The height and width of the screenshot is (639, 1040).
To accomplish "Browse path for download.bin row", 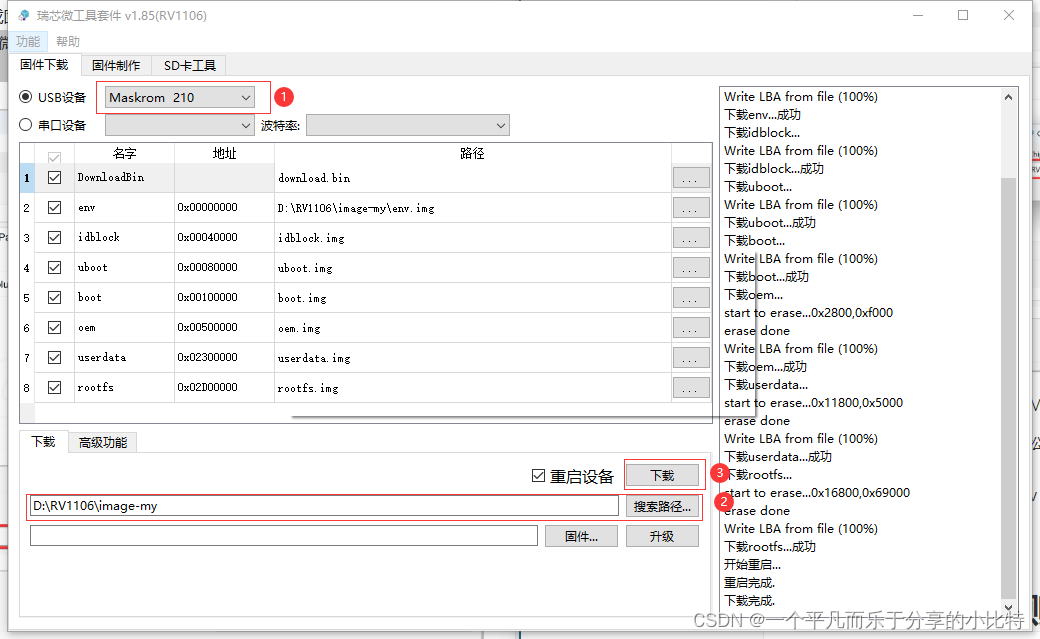I will 690,178.
